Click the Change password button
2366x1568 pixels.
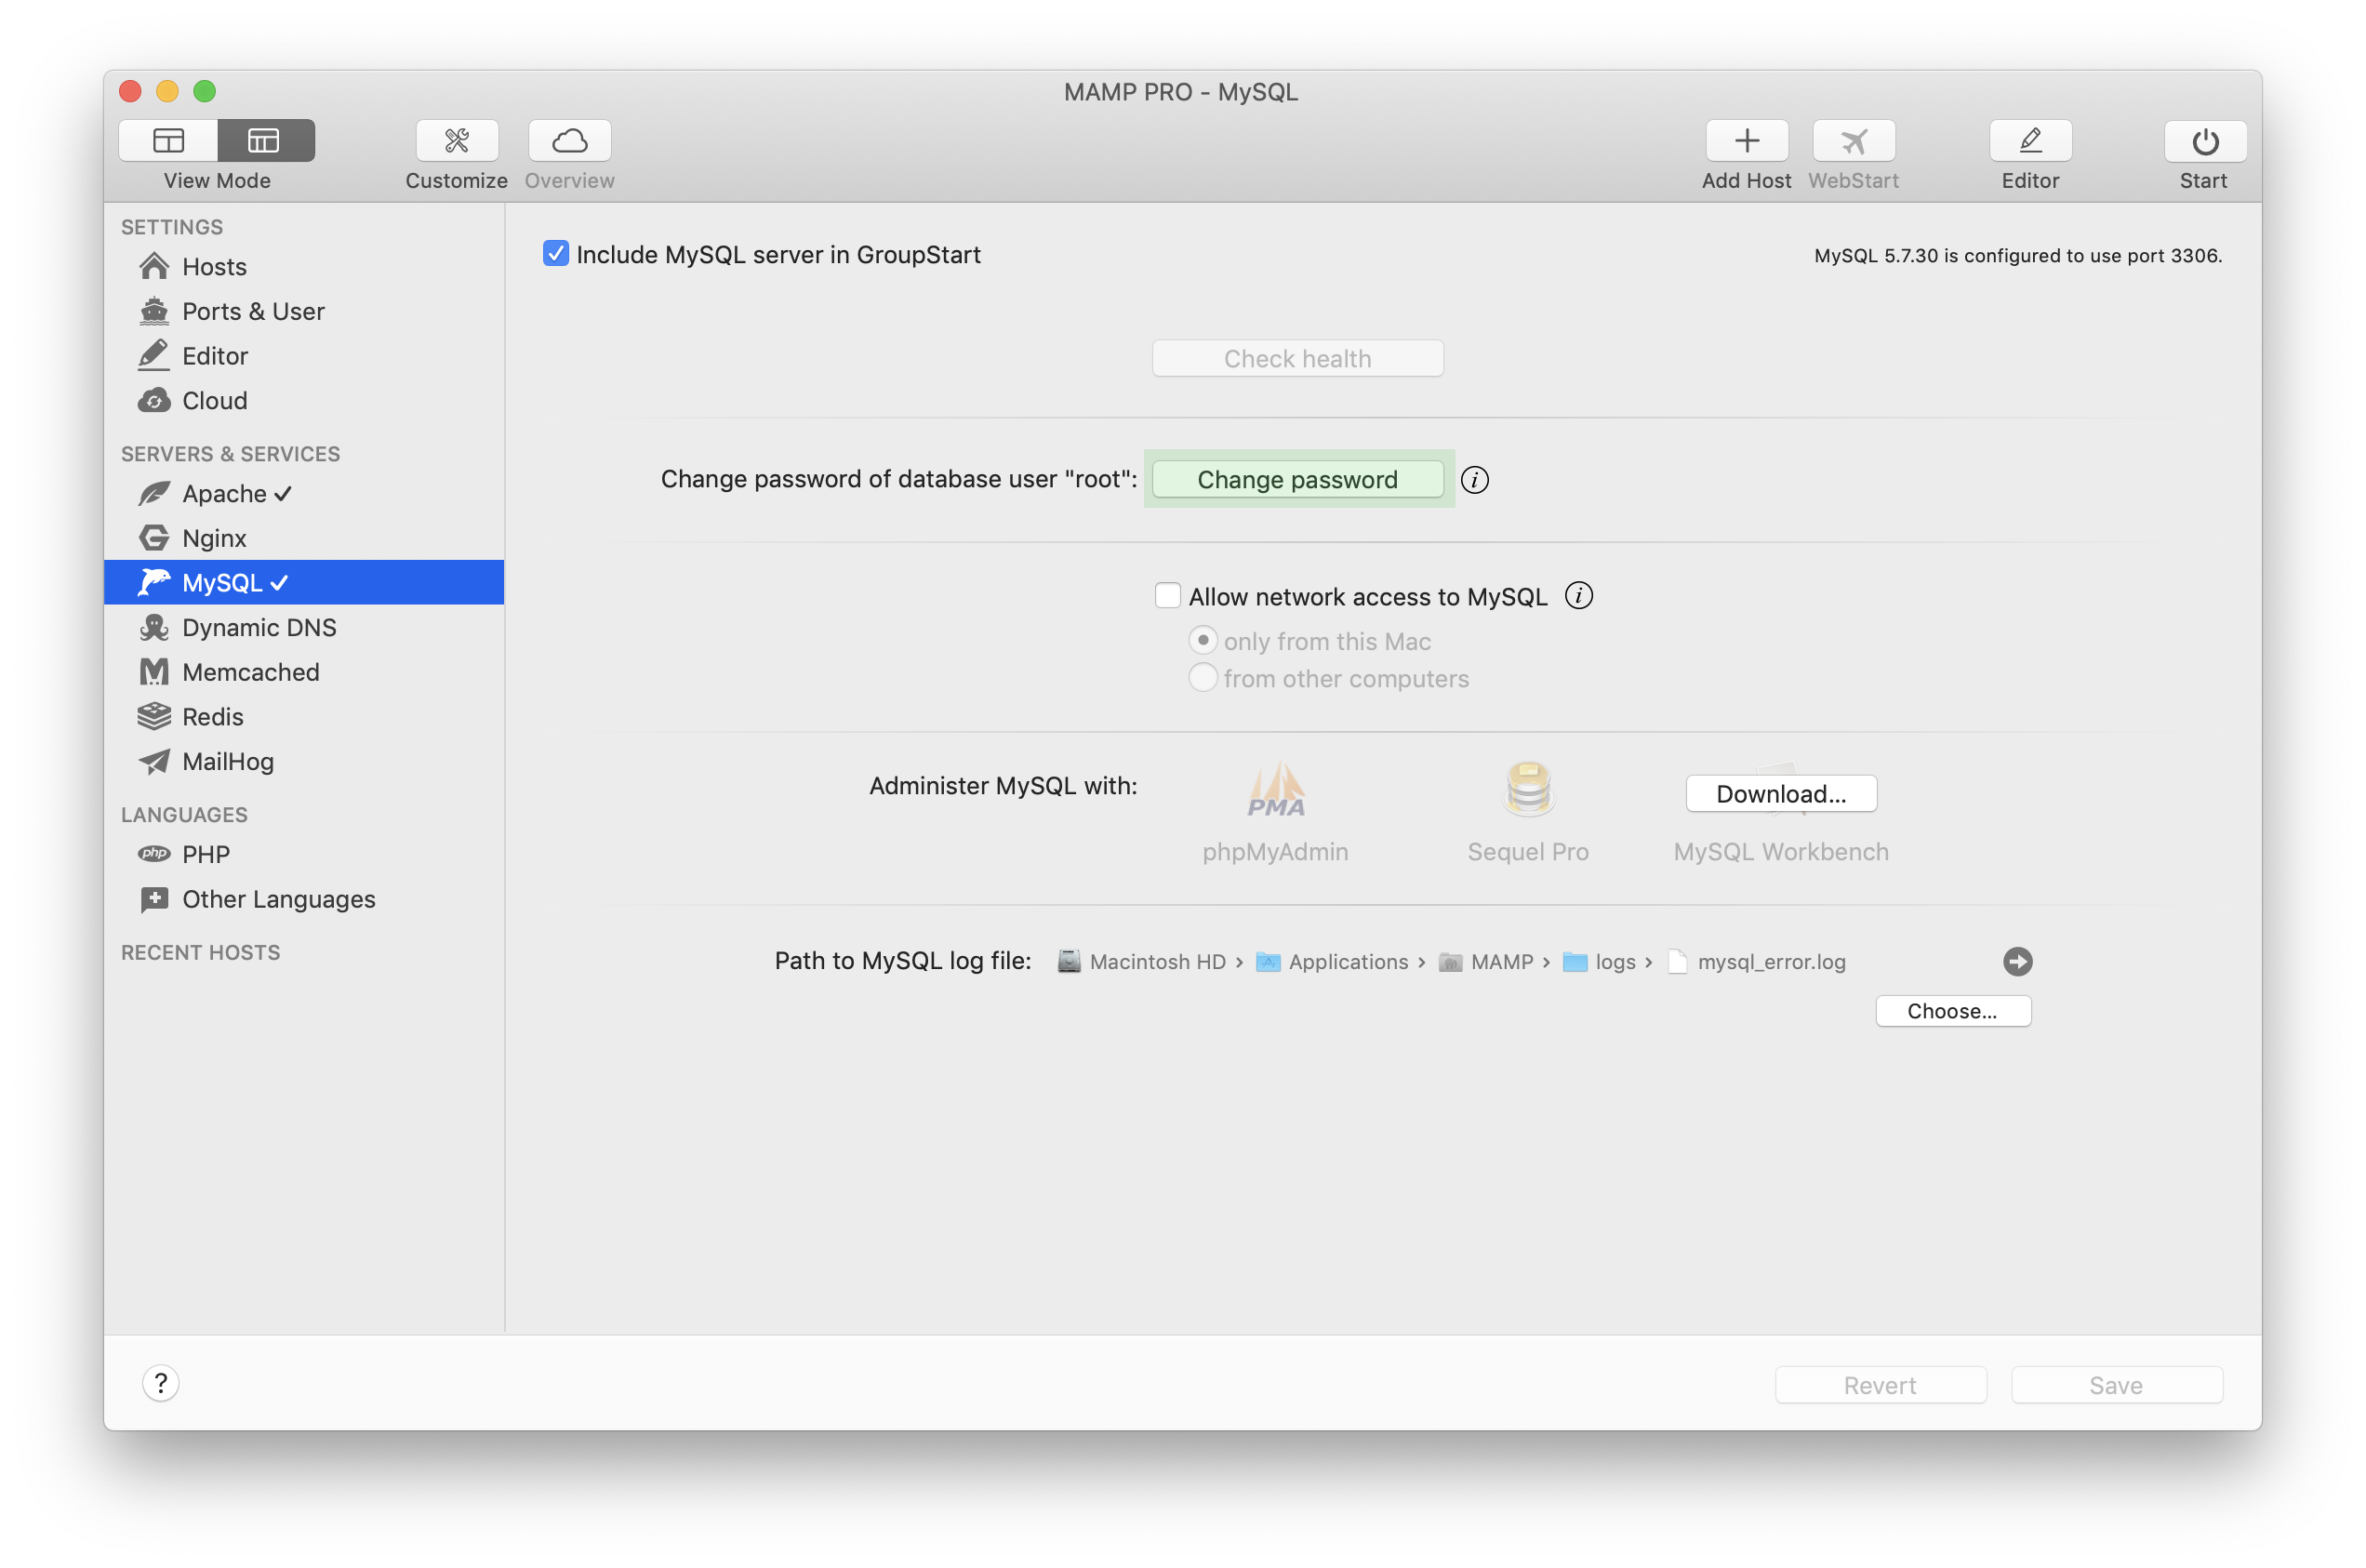1297,479
